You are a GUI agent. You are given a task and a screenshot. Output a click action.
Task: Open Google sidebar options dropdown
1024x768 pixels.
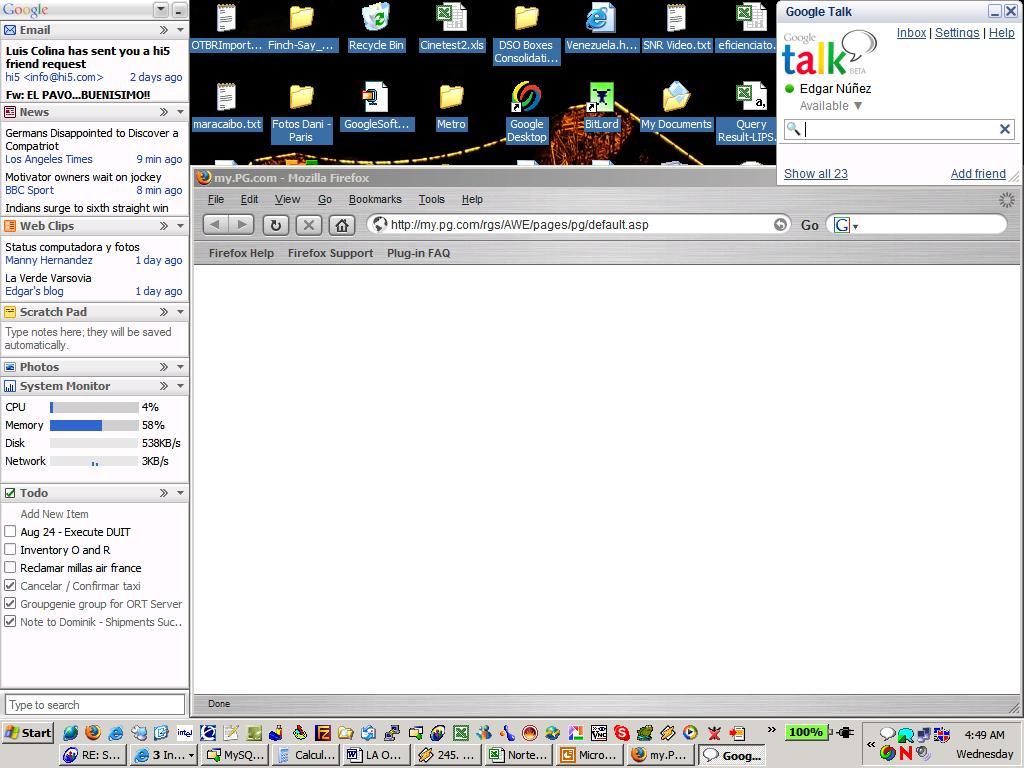(161, 10)
